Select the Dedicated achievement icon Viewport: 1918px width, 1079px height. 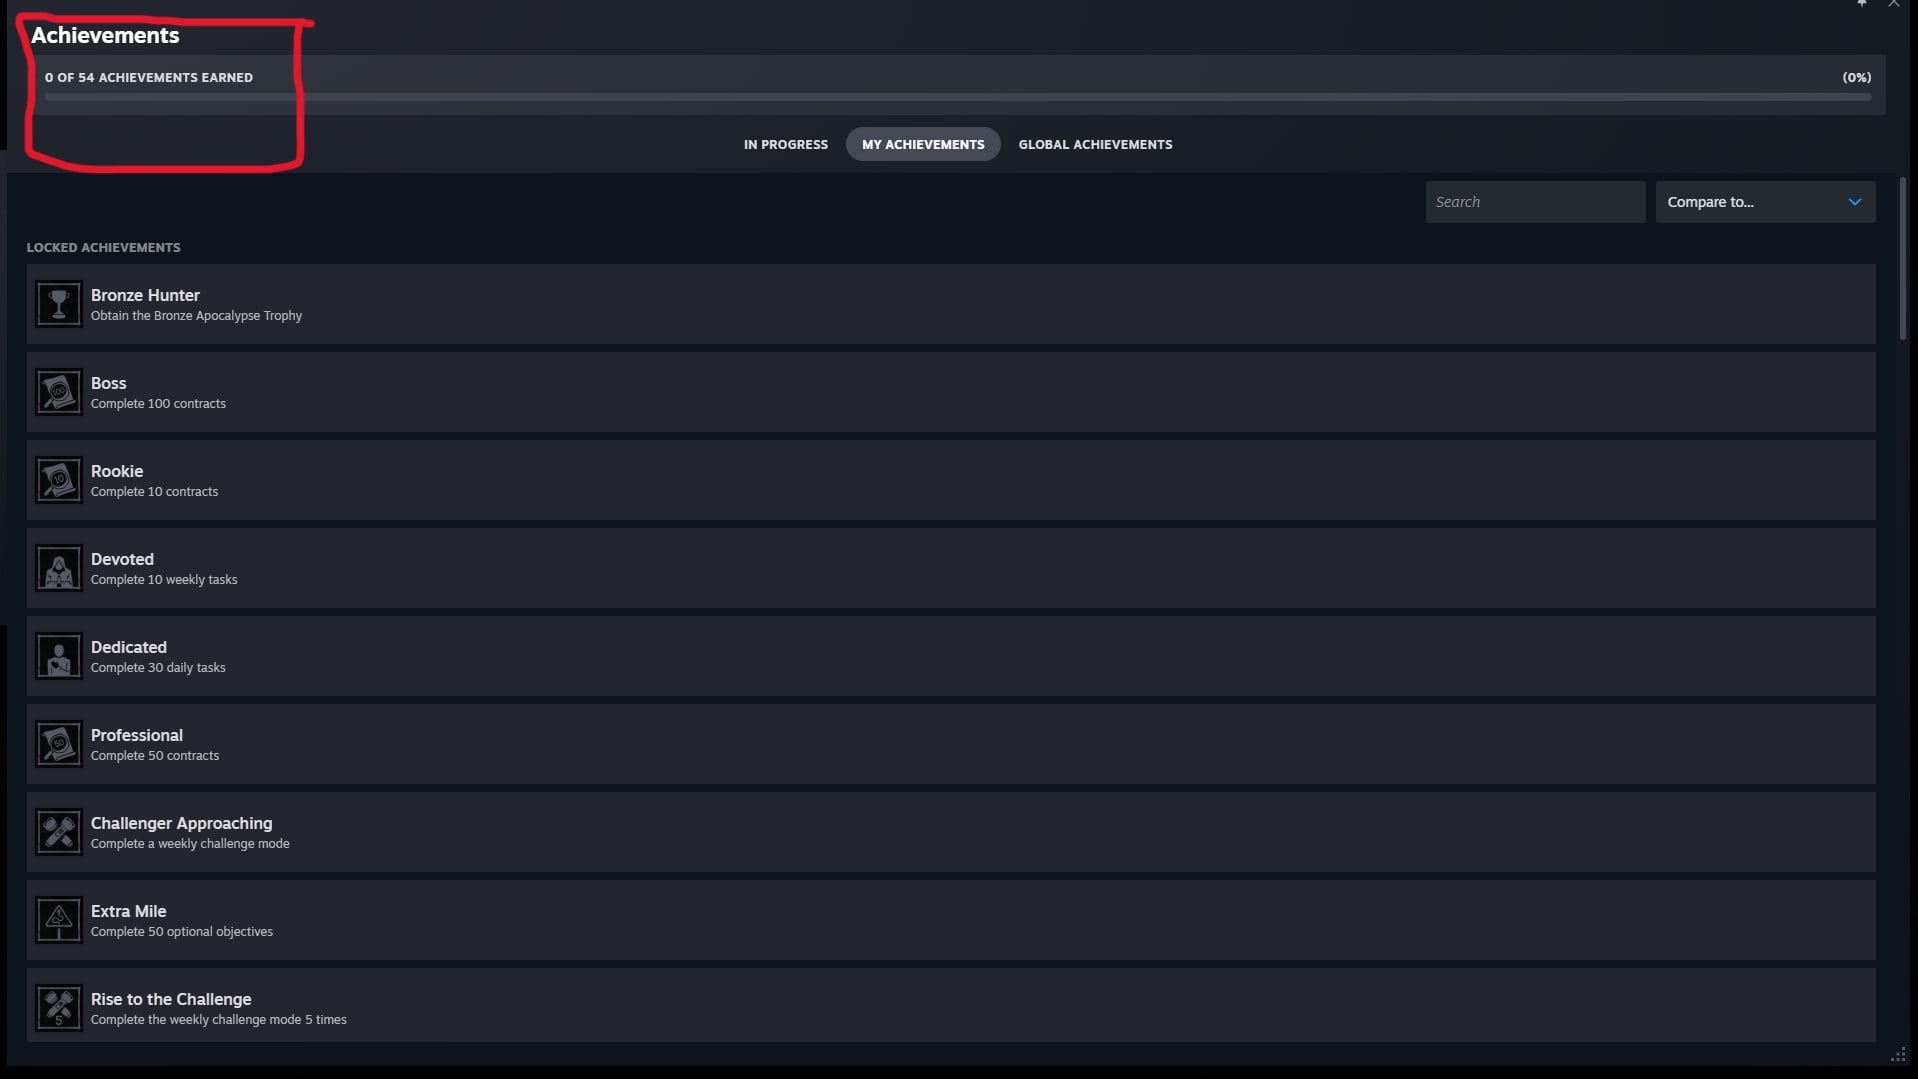pos(59,656)
